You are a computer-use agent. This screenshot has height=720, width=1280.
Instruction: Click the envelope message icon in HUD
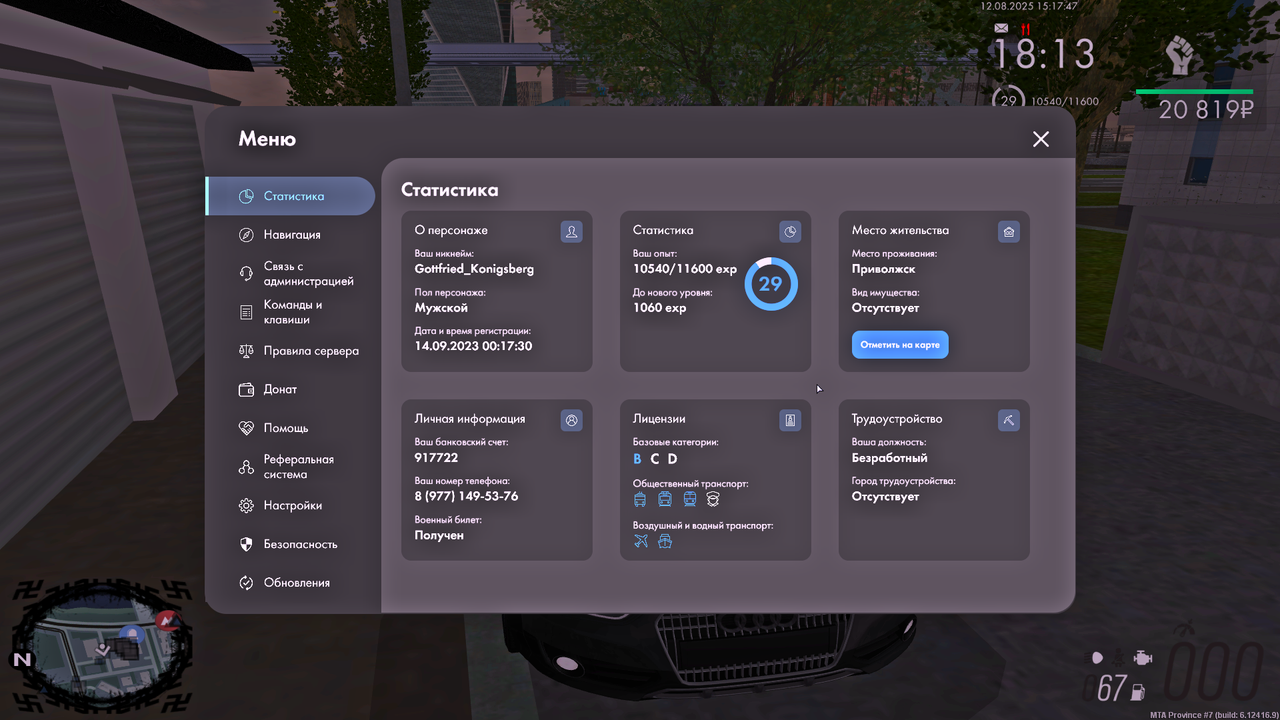(x=1001, y=28)
